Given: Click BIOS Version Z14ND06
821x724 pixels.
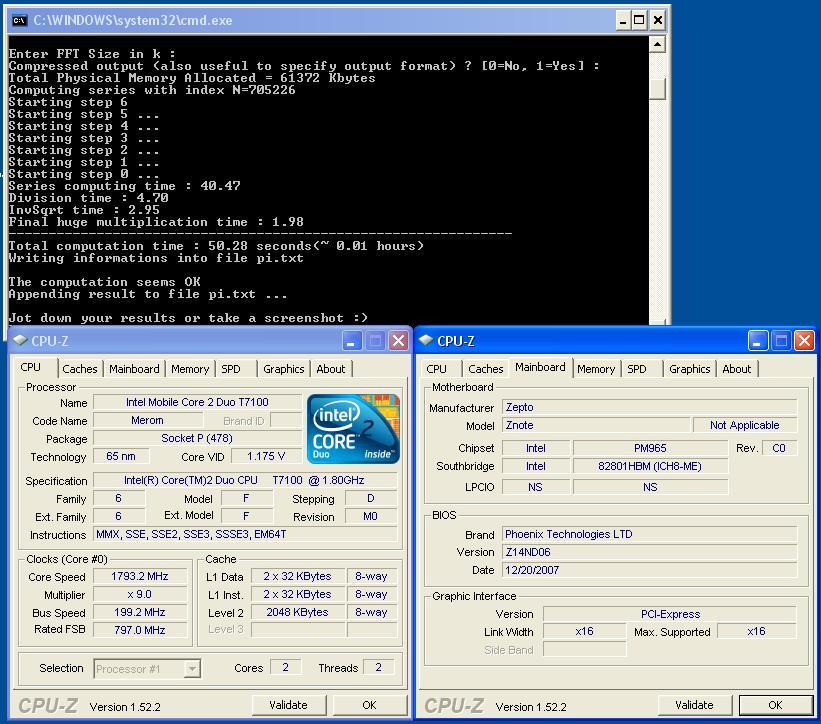Looking at the screenshot, I should tap(650, 552).
